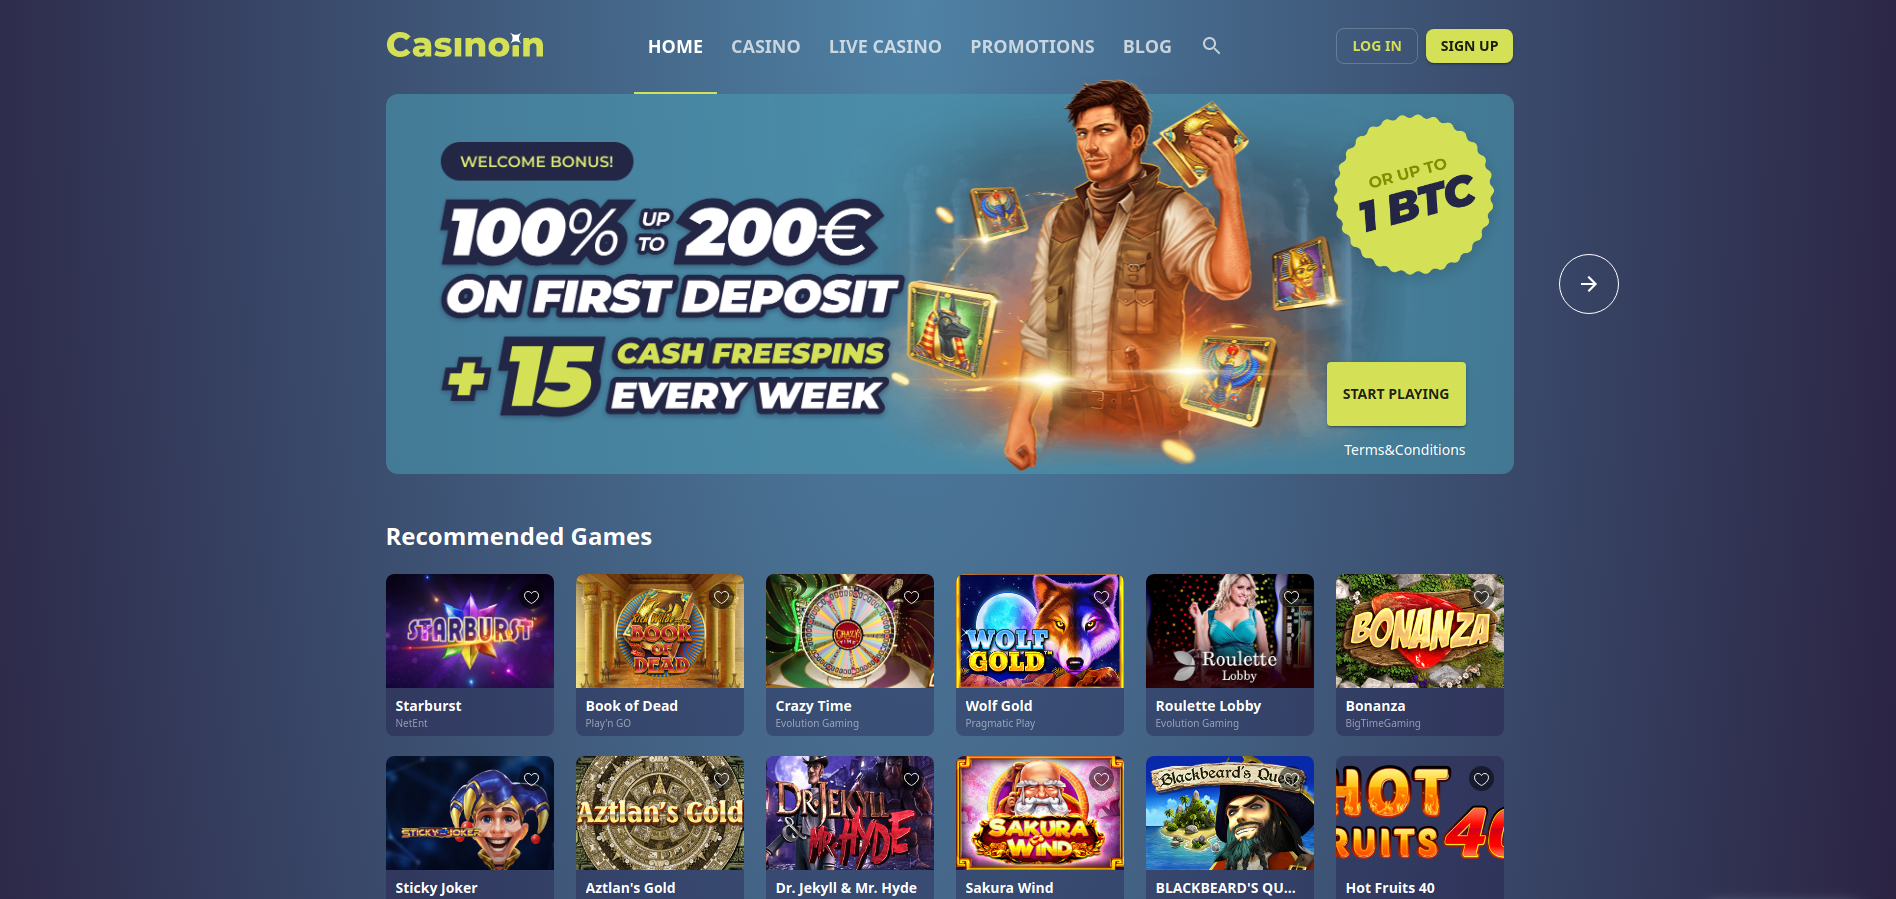
Task: Open the Promotions page
Action: click(1032, 47)
